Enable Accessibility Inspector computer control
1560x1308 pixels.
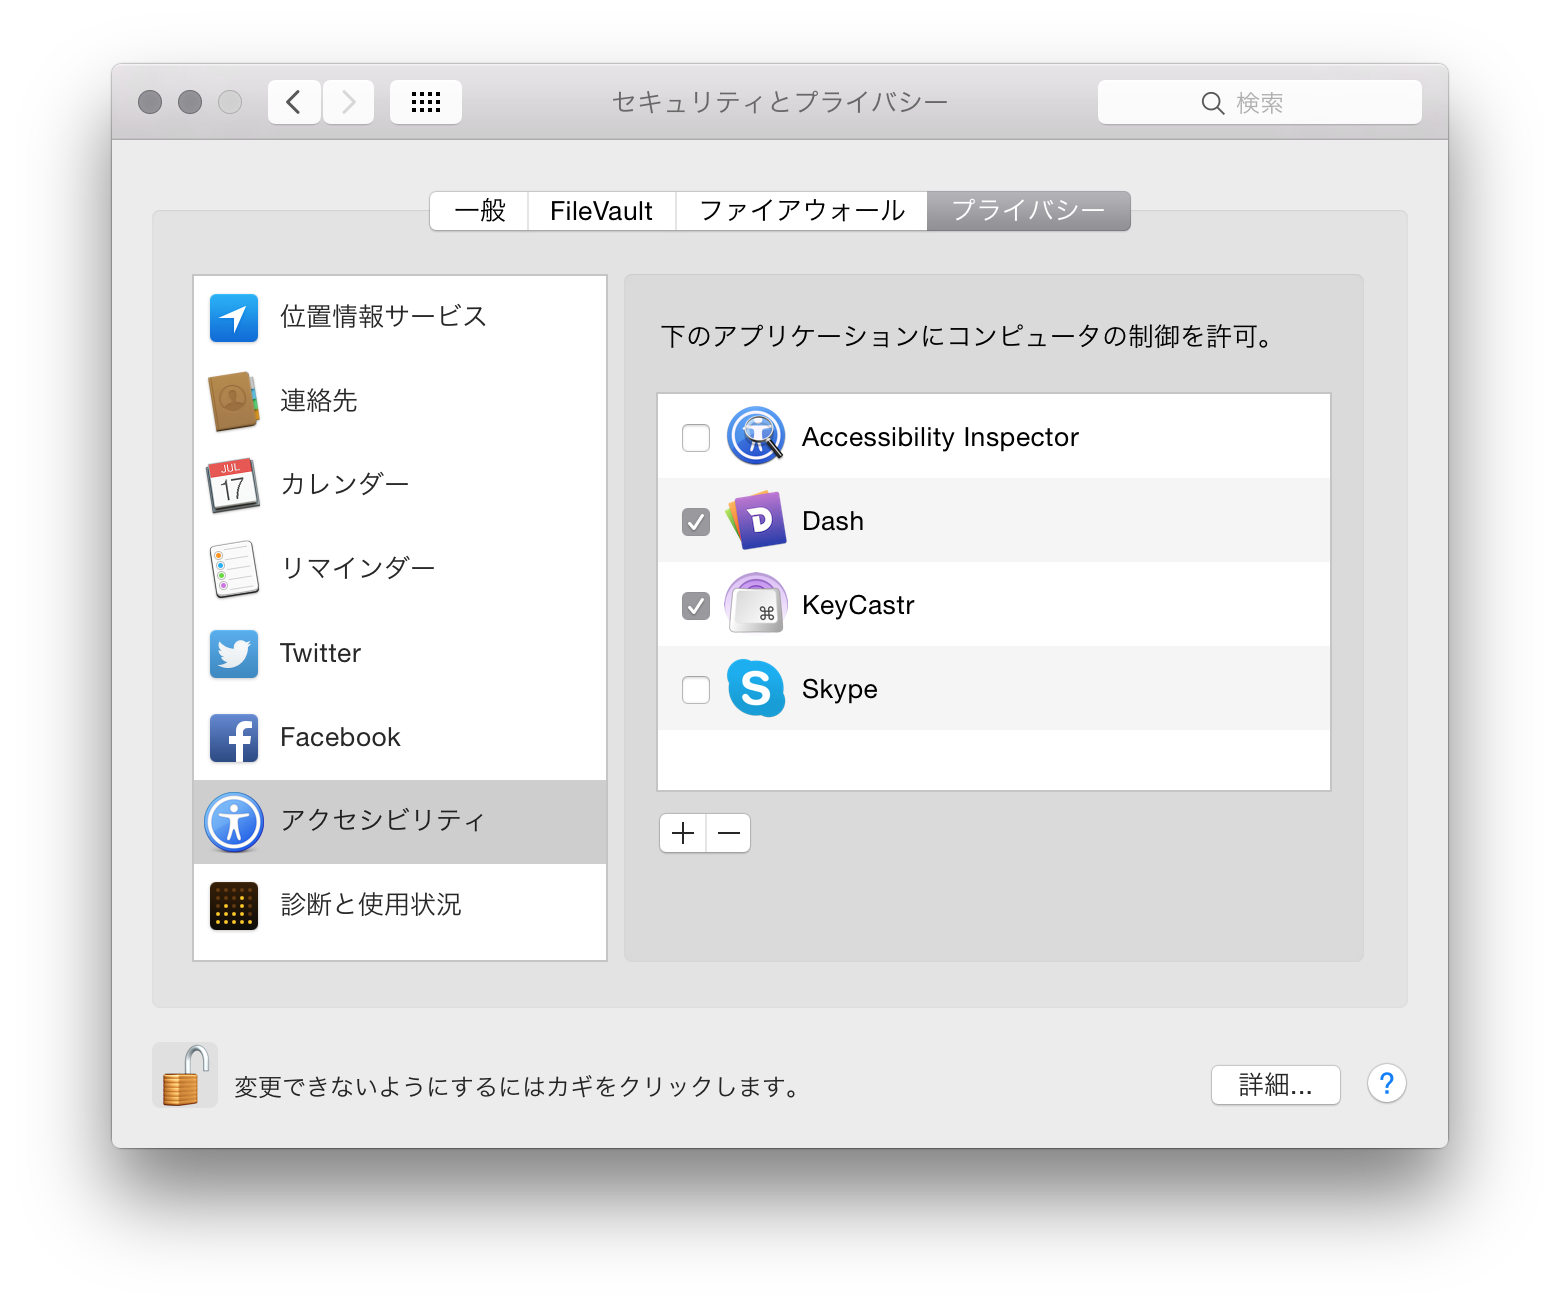click(695, 437)
